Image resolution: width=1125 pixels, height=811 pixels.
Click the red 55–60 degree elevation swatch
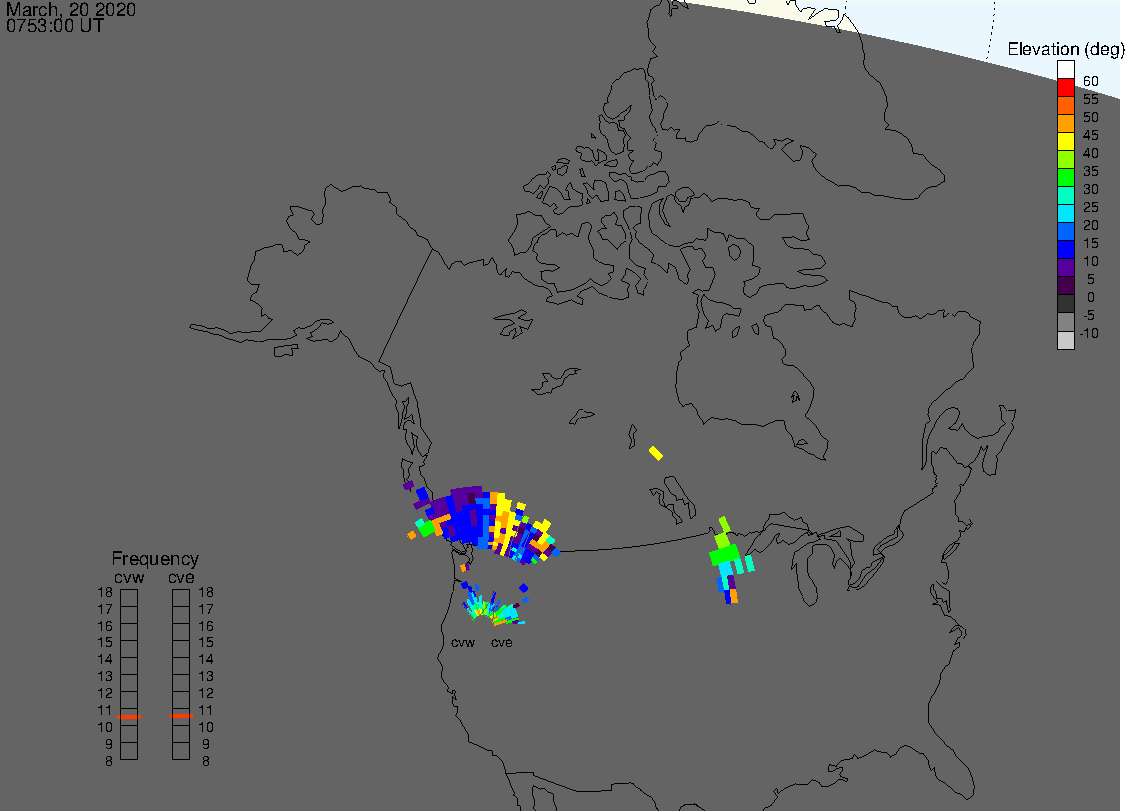click(x=1065, y=88)
